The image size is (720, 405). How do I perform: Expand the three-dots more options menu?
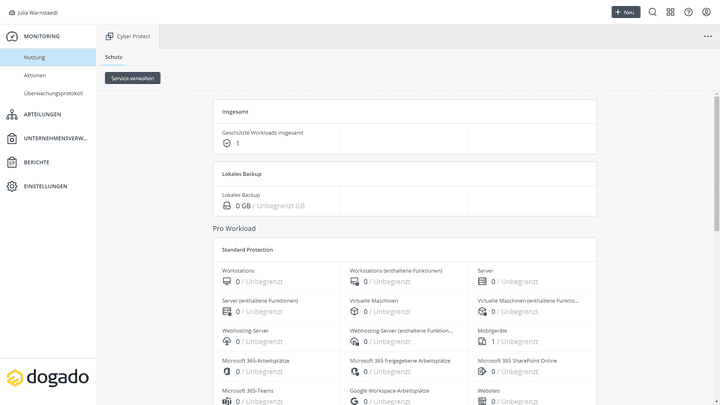point(708,36)
